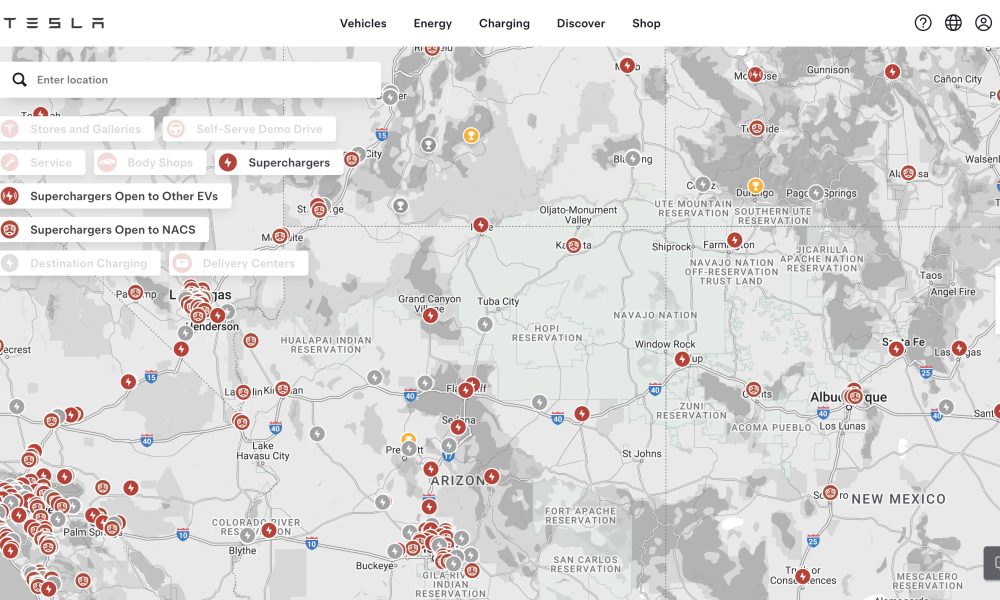Click the St Johns map label

tap(642, 454)
